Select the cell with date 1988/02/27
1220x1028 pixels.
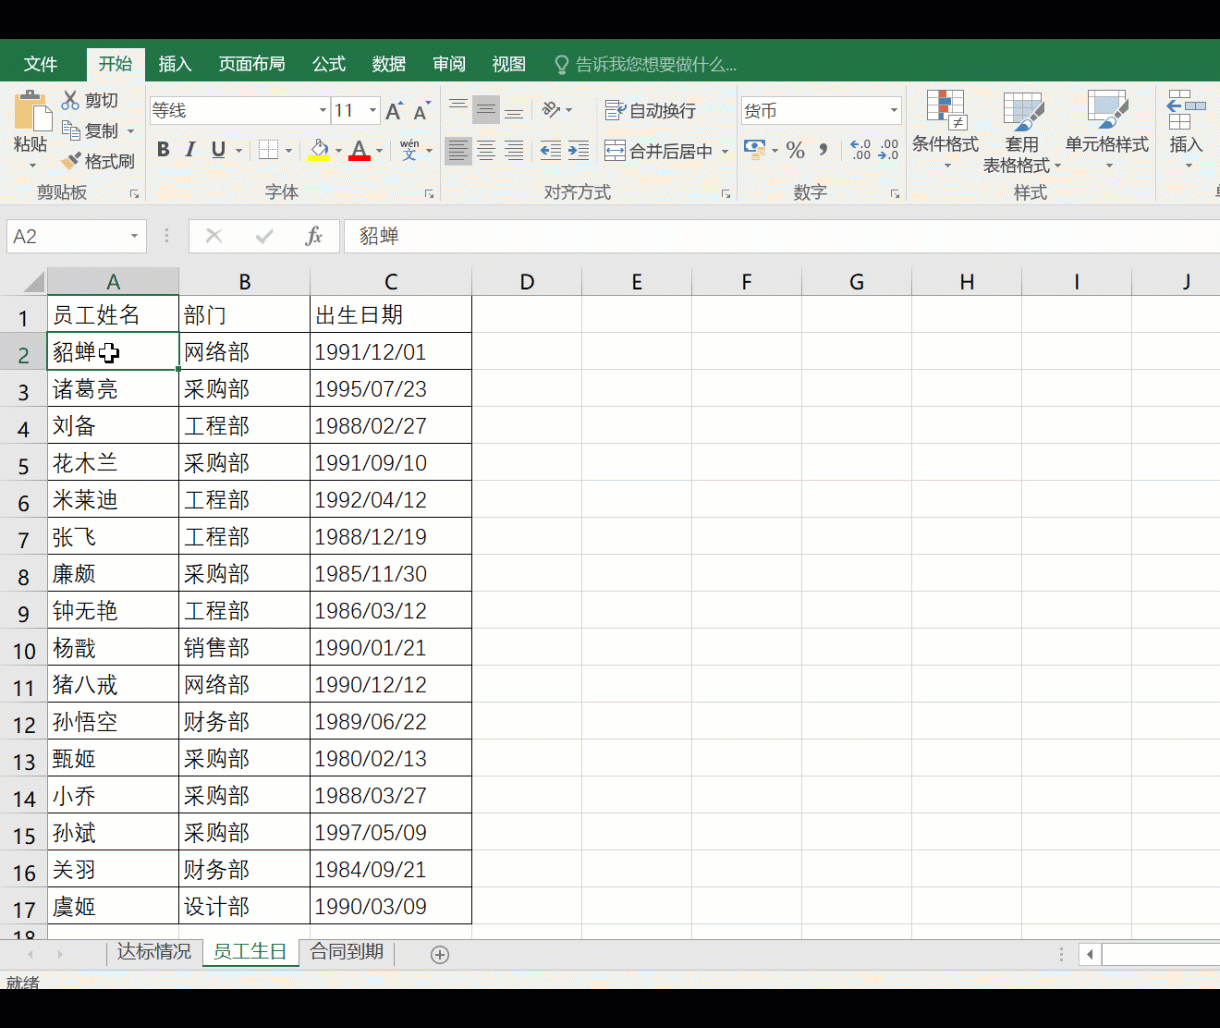pos(391,426)
